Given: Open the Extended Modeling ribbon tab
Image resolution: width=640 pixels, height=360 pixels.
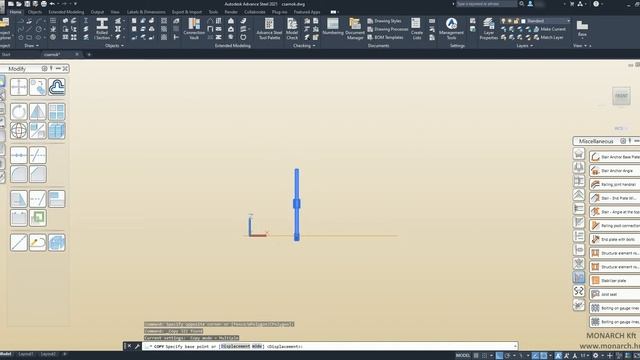Looking at the screenshot, I should coord(66,12).
